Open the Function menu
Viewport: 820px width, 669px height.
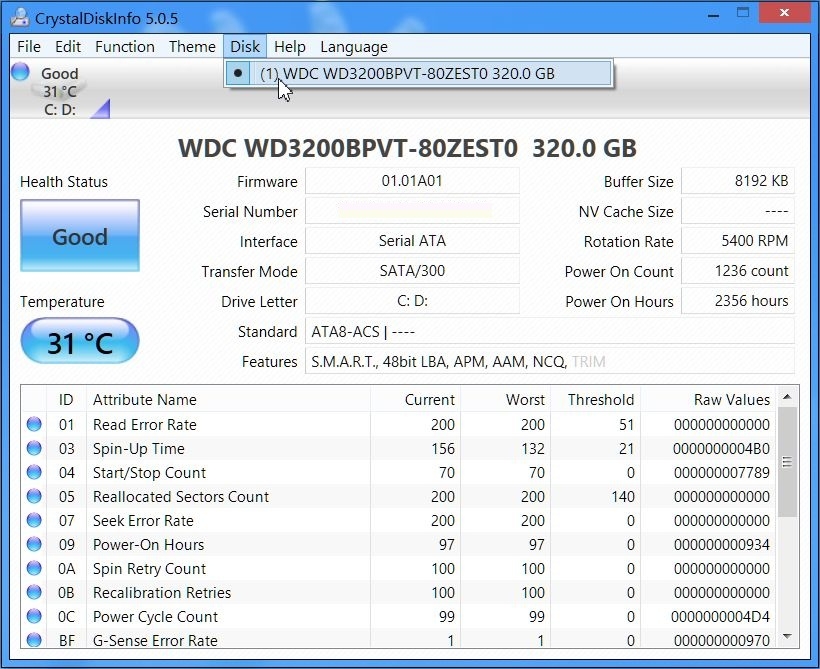tap(124, 47)
